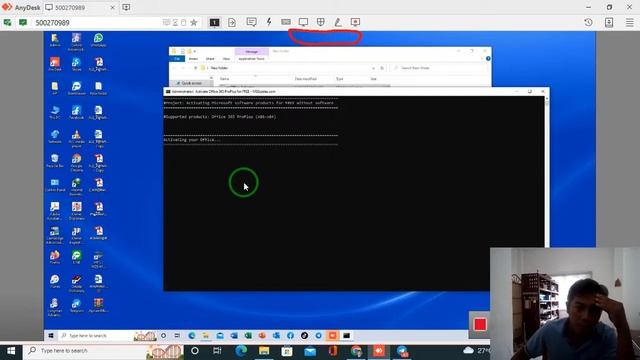Select the whiteboard pen icon
The height and width of the screenshot is (360, 640).
coord(338,22)
